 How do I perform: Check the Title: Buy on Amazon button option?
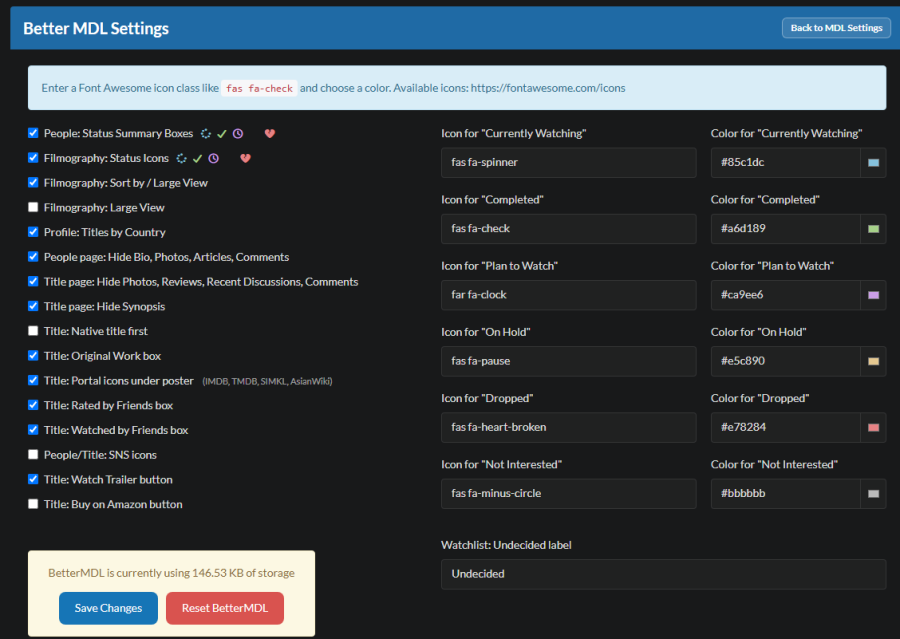pyautogui.click(x=33, y=504)
